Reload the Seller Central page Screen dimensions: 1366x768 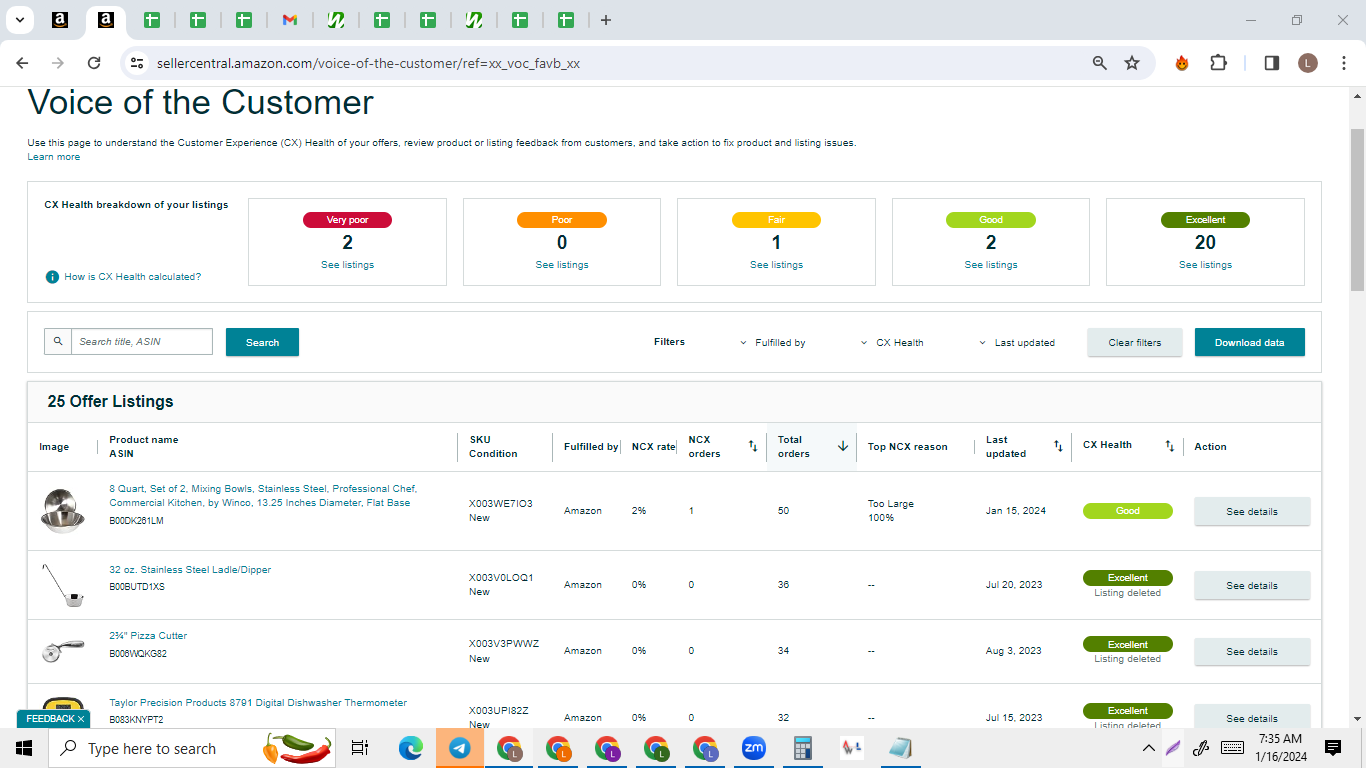coord(94,63)
